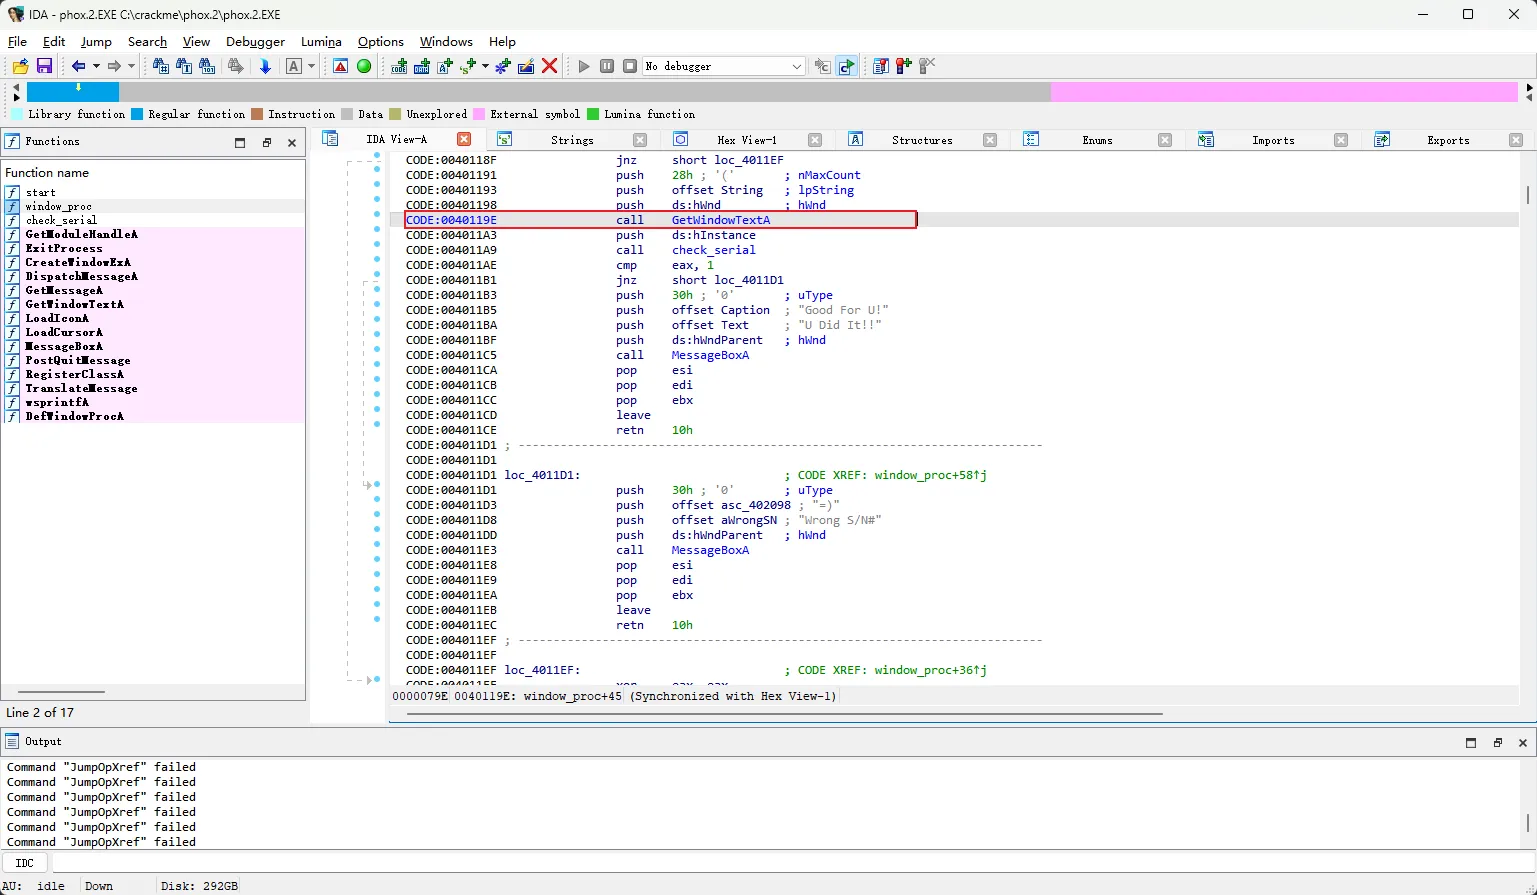This screenshot has height=895, width=1537.
Task: Select MessageBoxA in Functions list
Action: coord(64,346)
